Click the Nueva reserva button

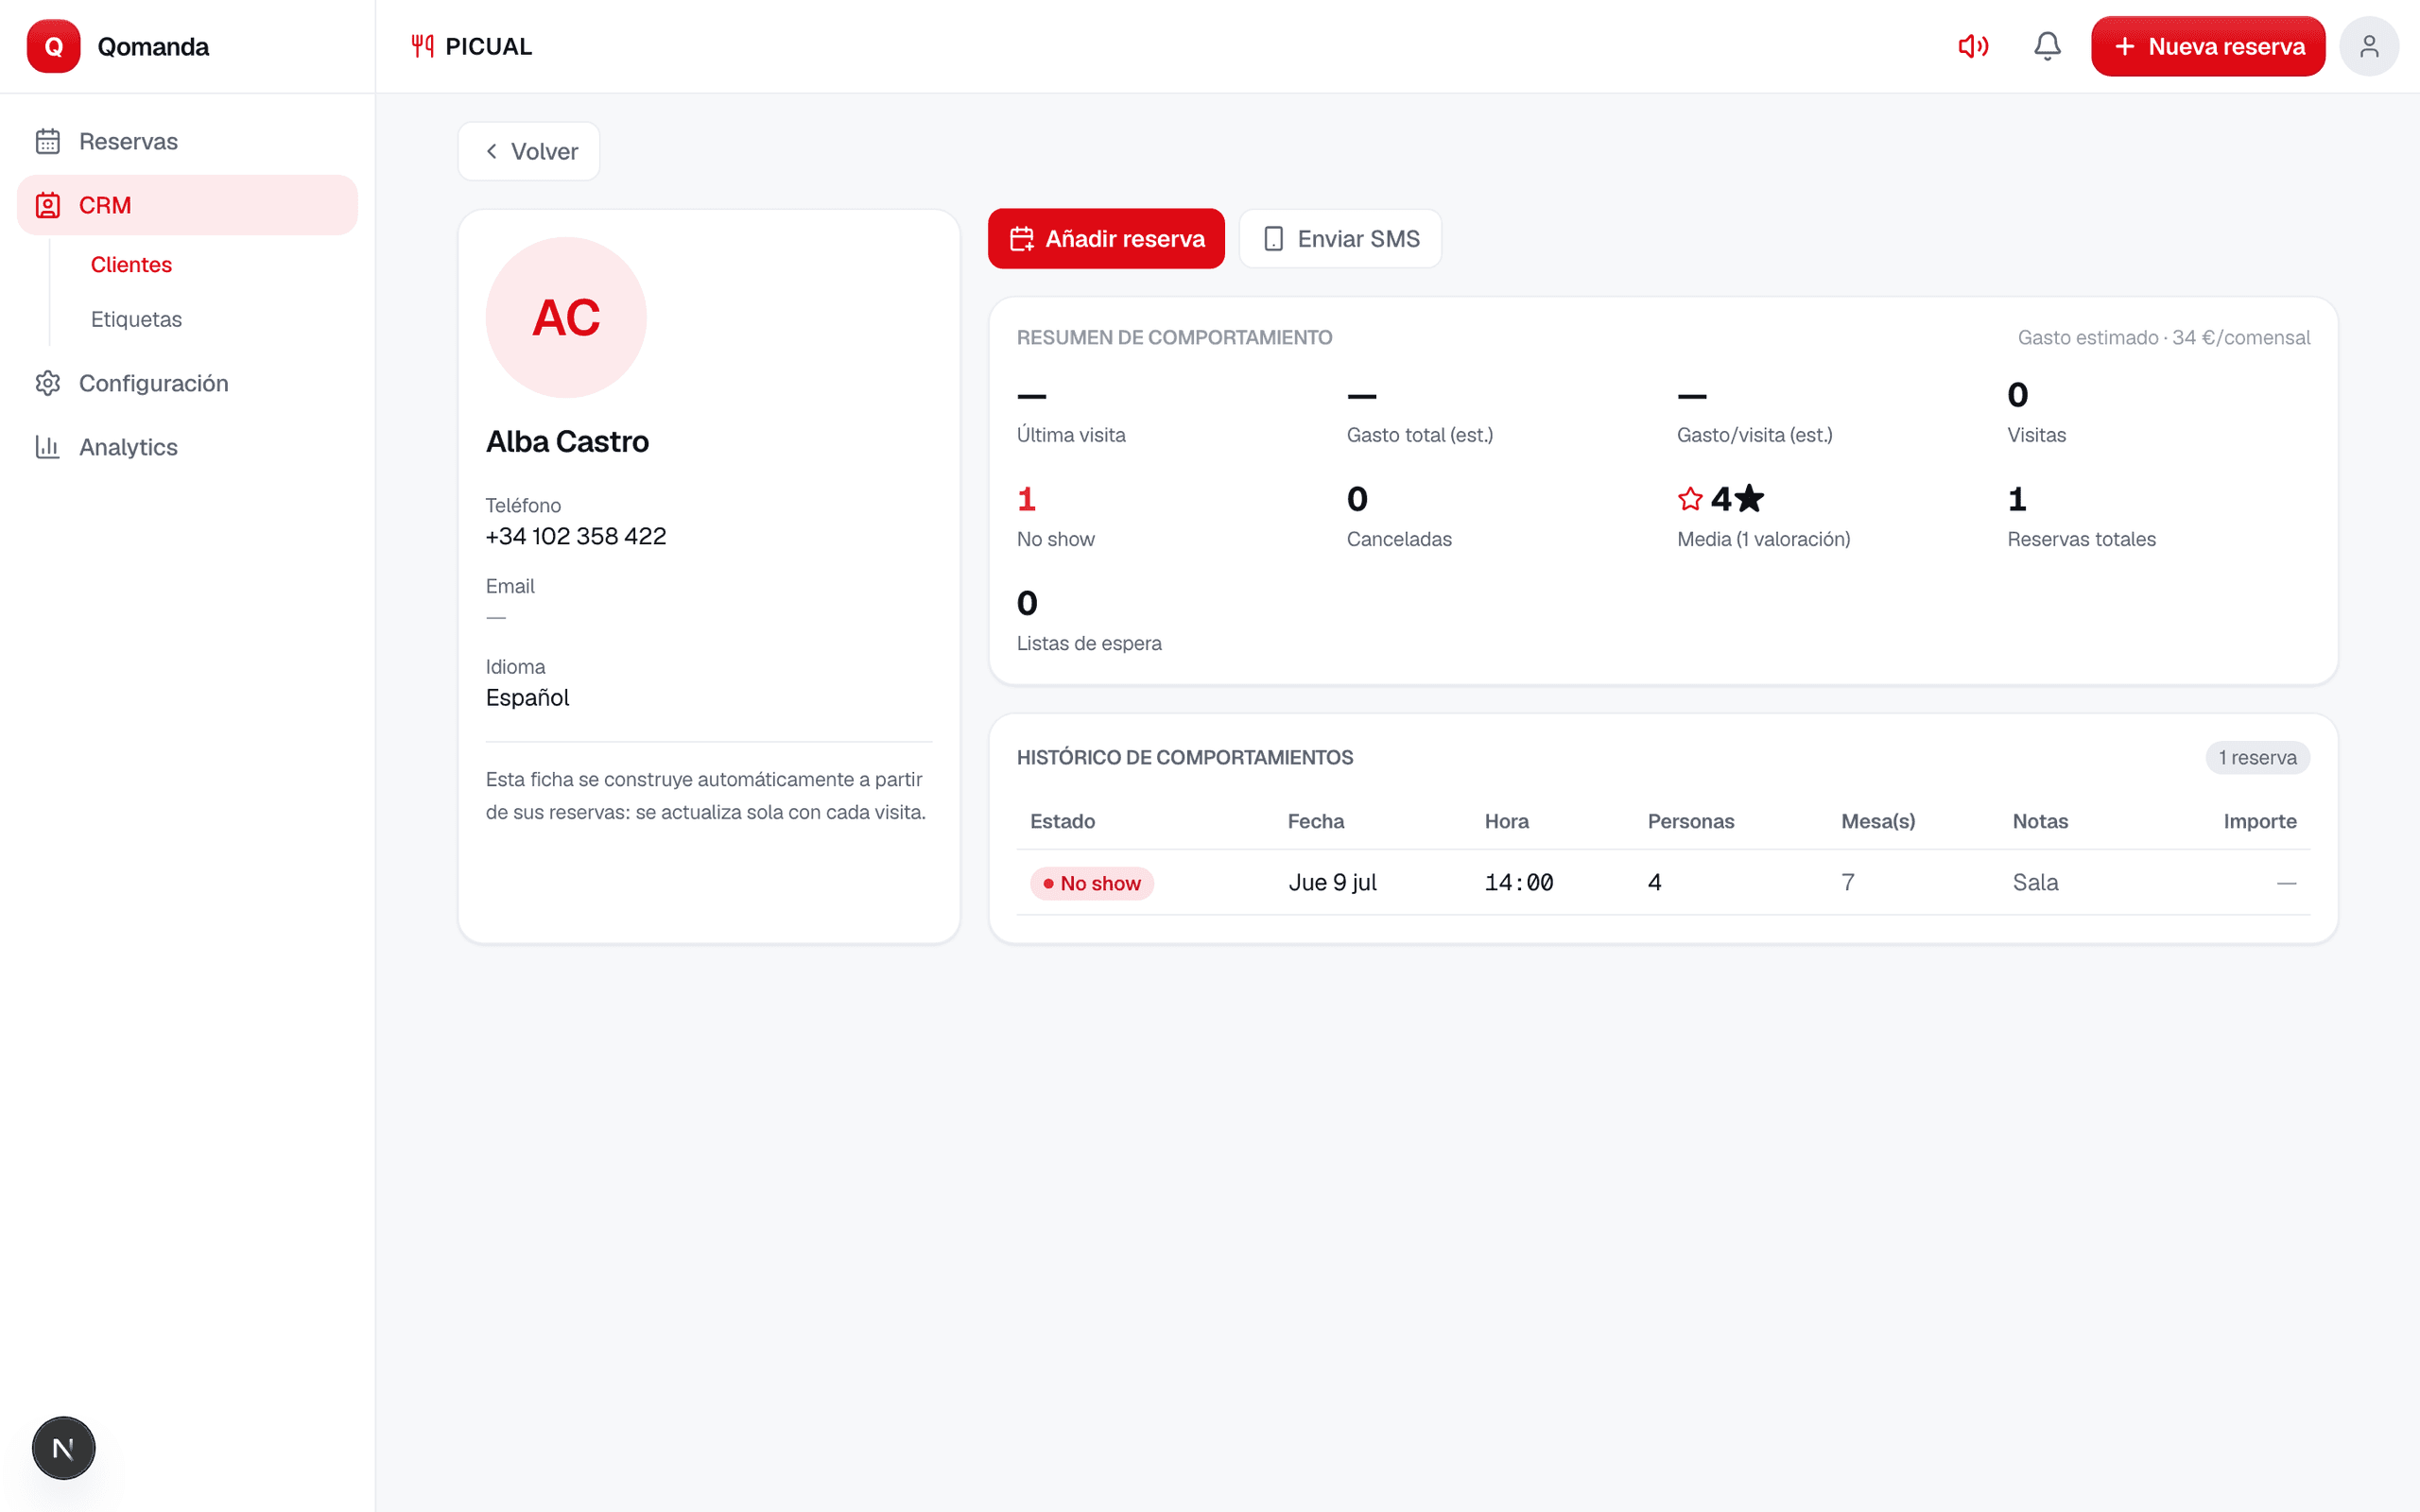pos(2208,46)
